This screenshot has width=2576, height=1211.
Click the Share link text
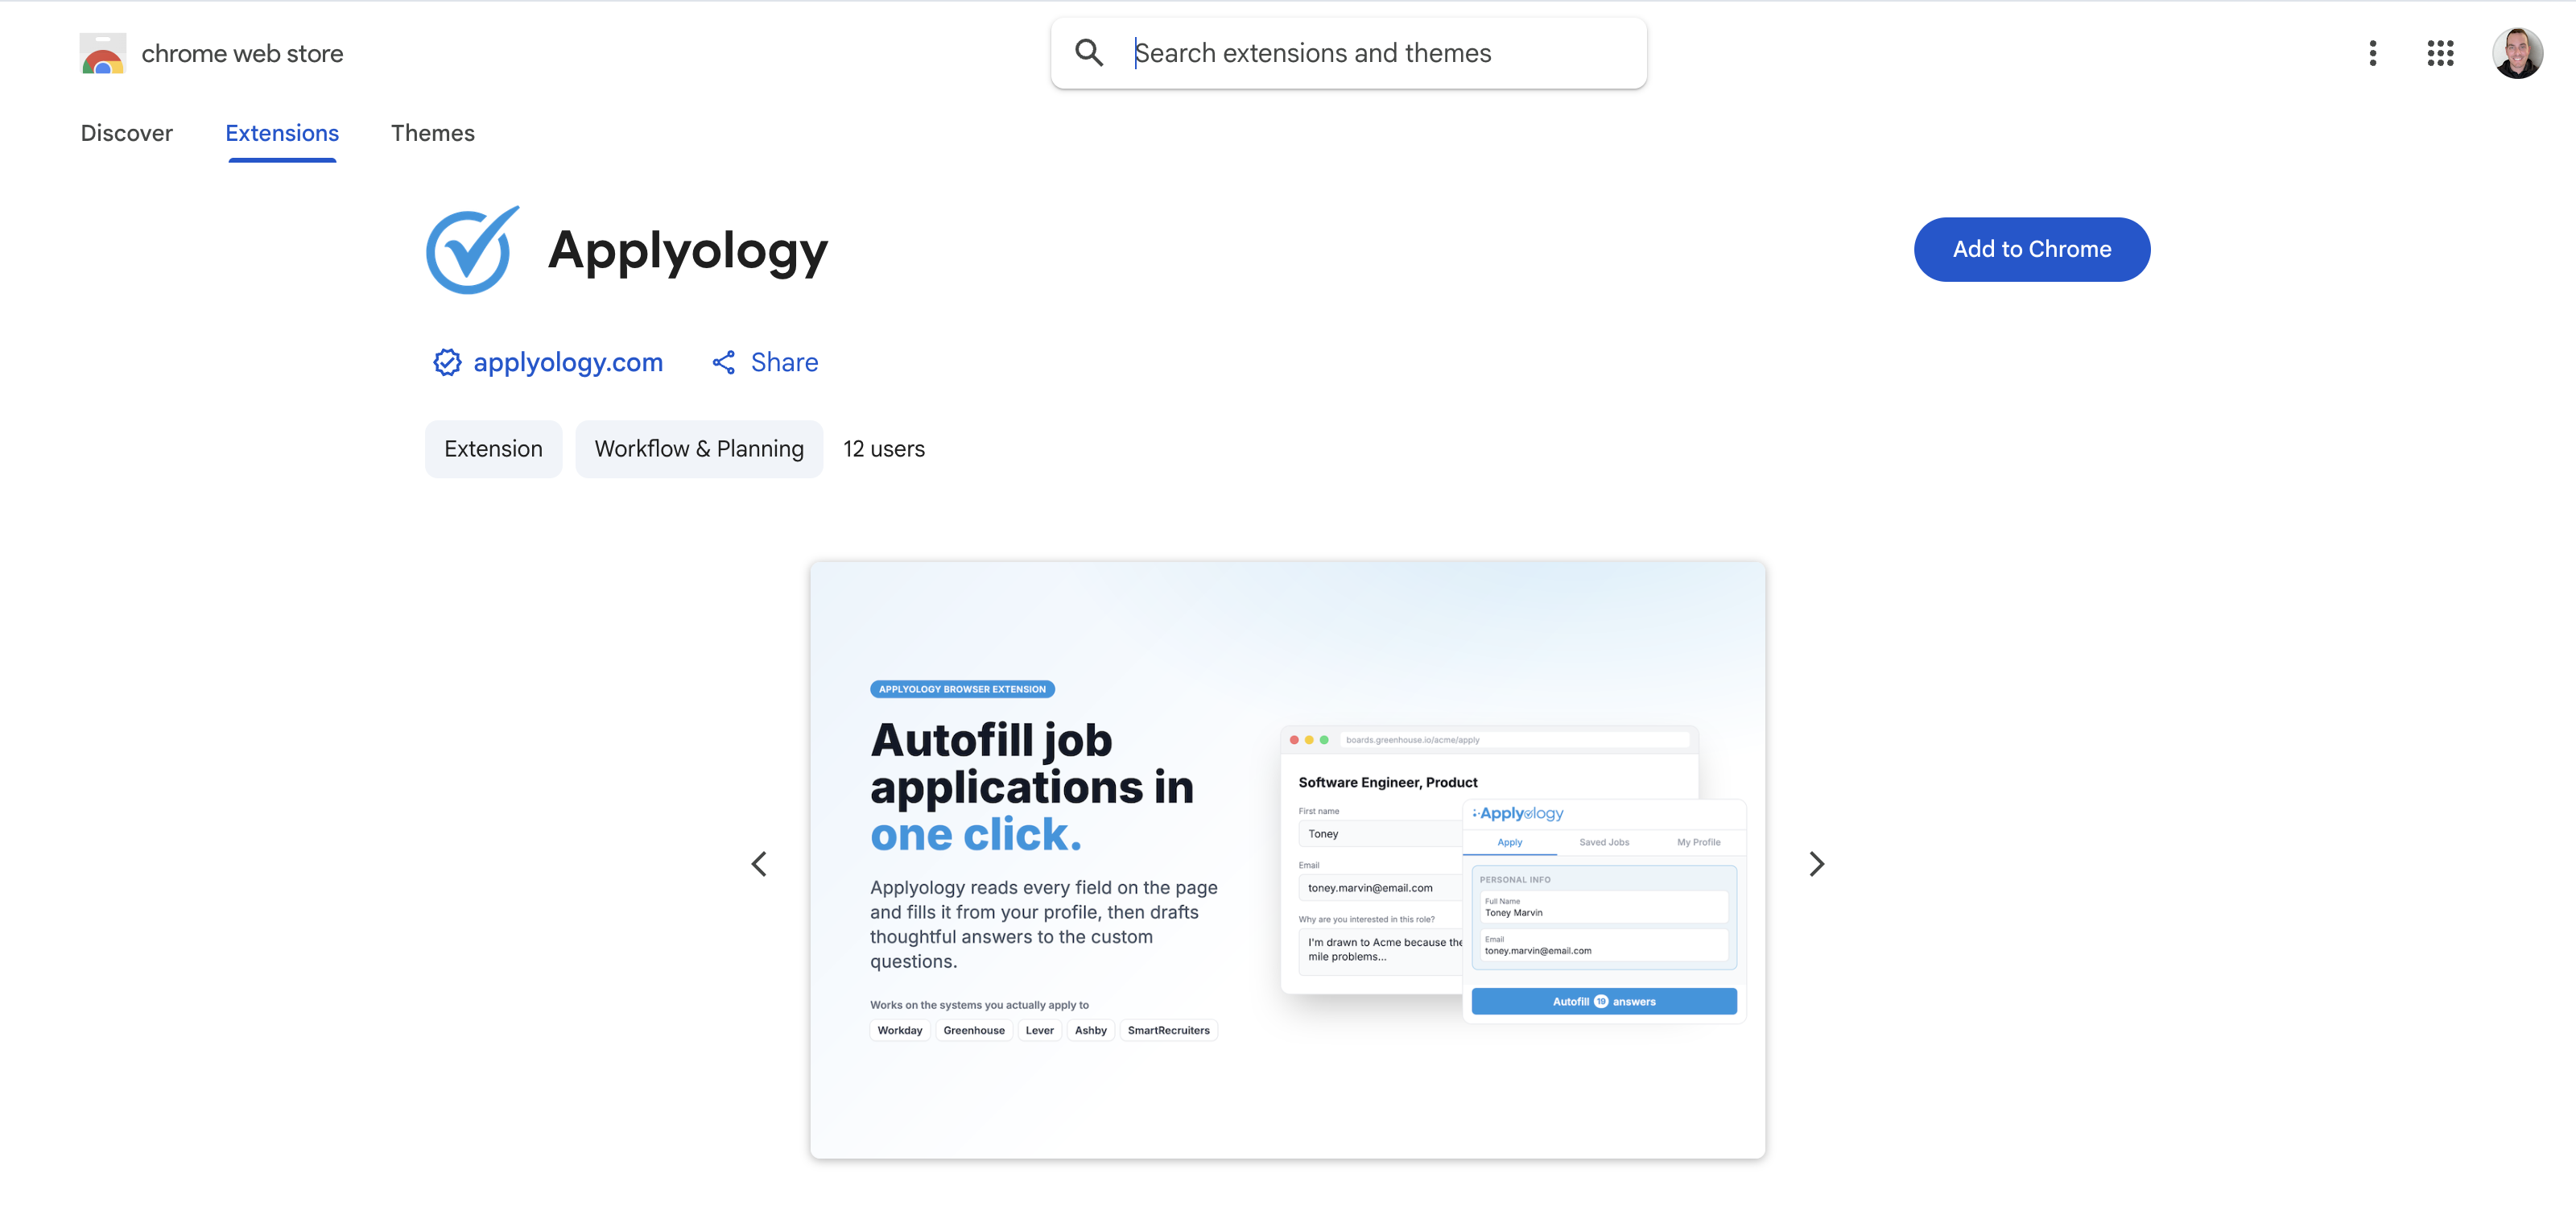click(x=784, y=362)
